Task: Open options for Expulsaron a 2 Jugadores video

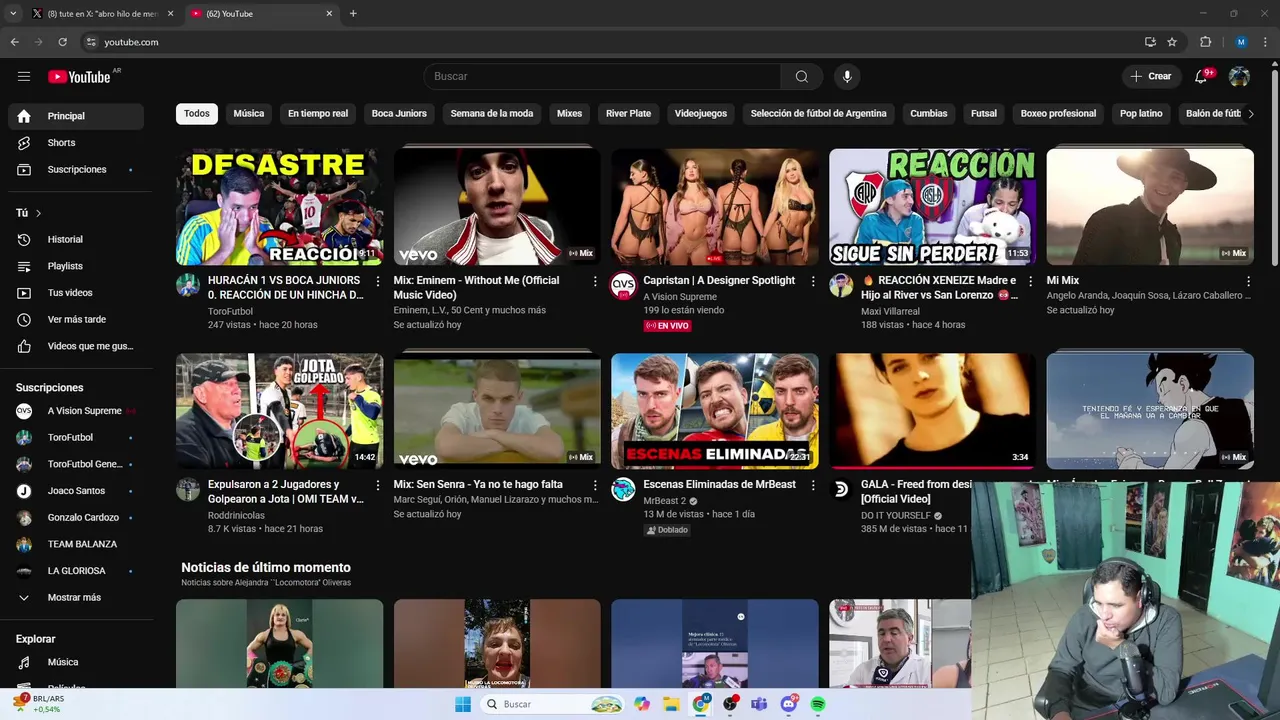Action: 377,485
